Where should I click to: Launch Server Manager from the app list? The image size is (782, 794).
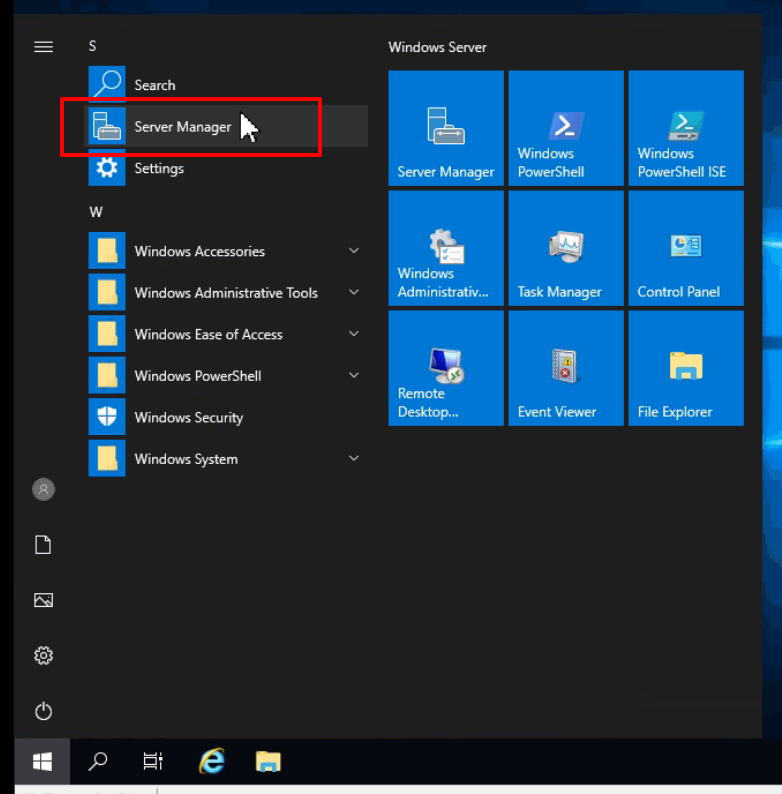pyautogui.click(x=227, y=126)
